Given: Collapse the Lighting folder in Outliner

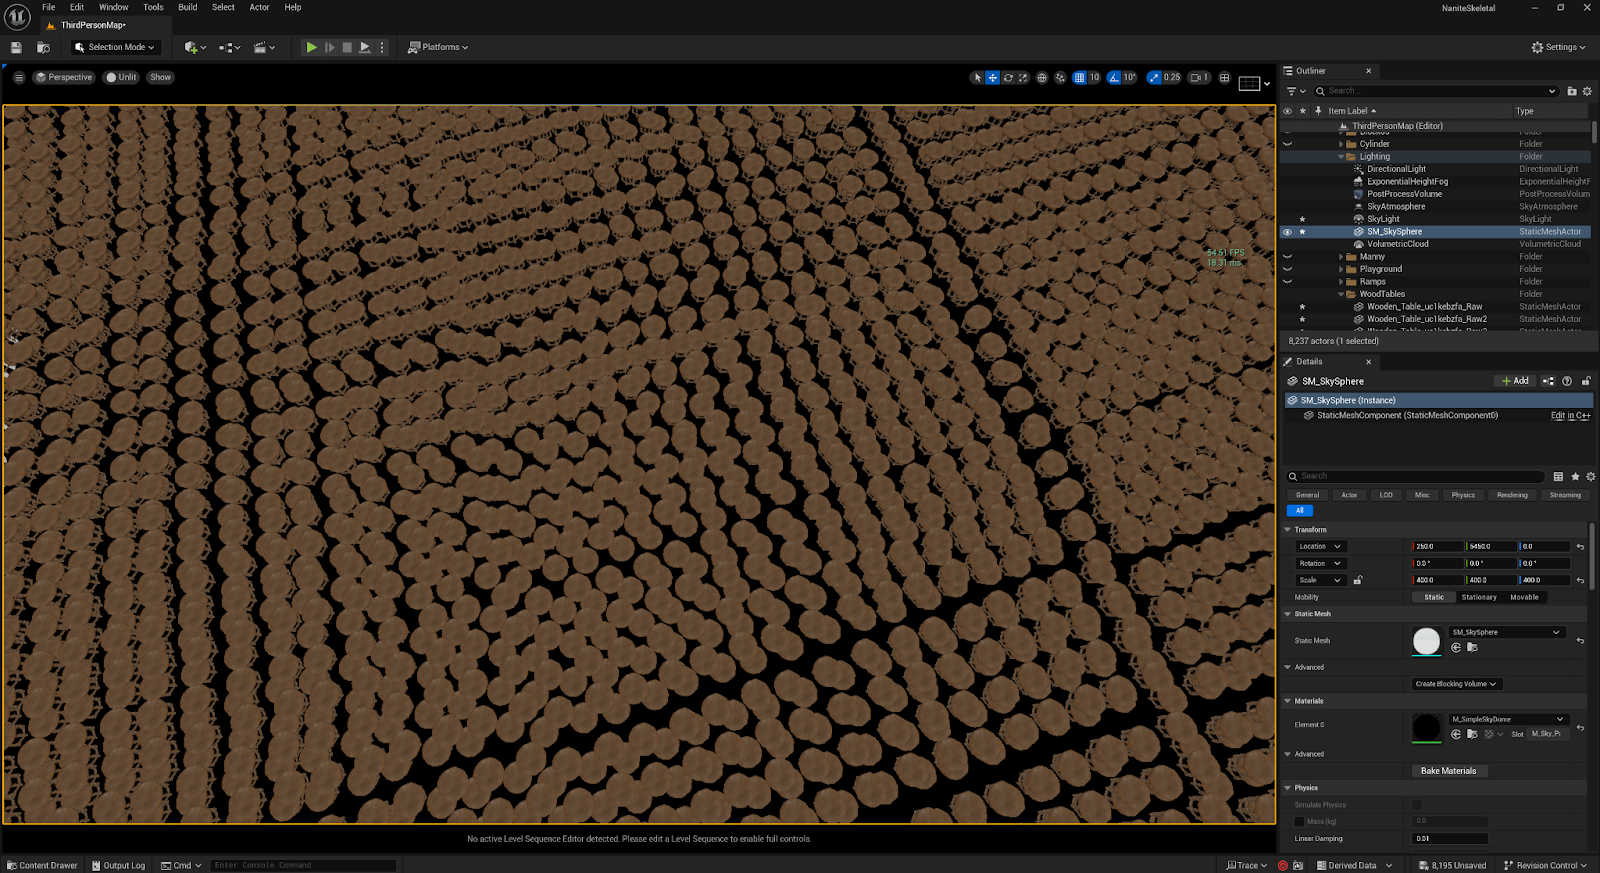Looking at the screenshot, I should coord(1341,157).
